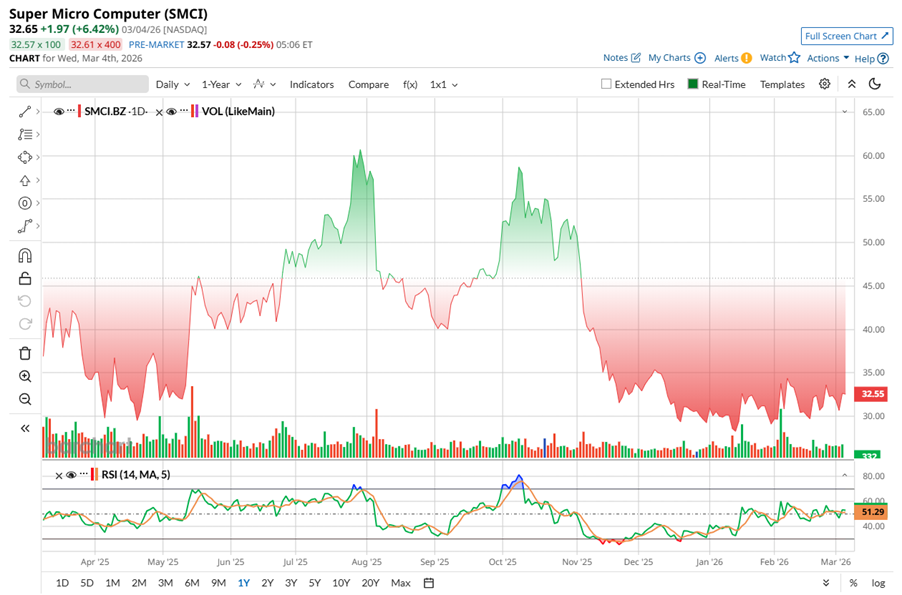Enable the Extended Hrs checkbox
This screenshot has width=902, height=595.
[606, 84]
